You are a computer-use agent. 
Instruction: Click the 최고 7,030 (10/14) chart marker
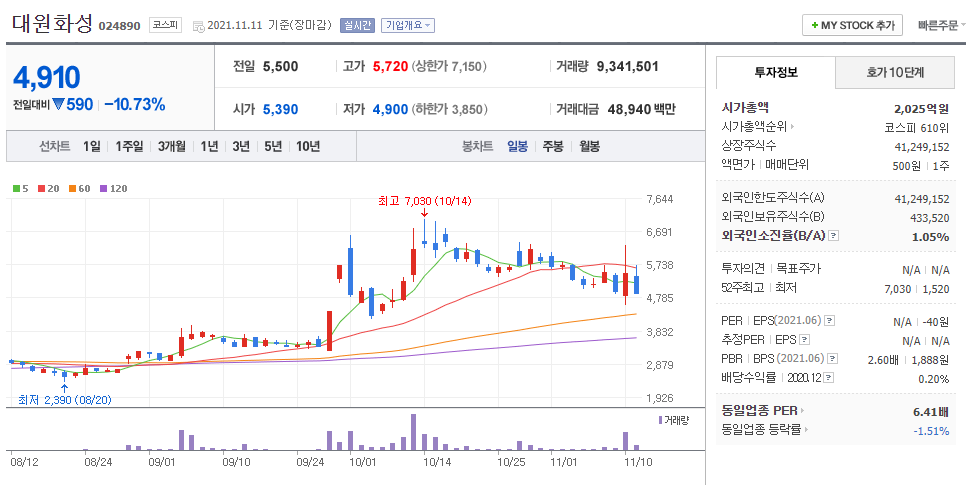[426, 201]
